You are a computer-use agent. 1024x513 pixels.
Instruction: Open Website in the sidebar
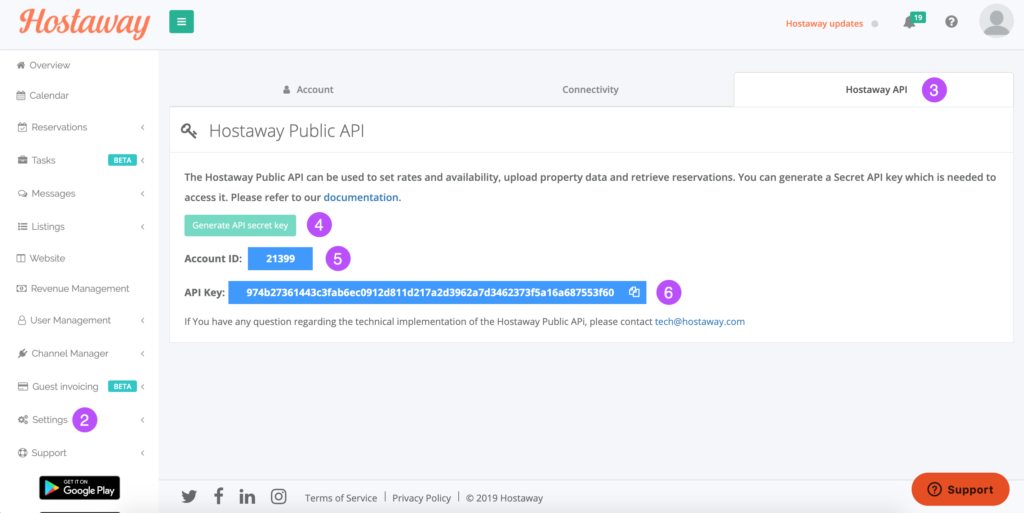click(47, 258)
